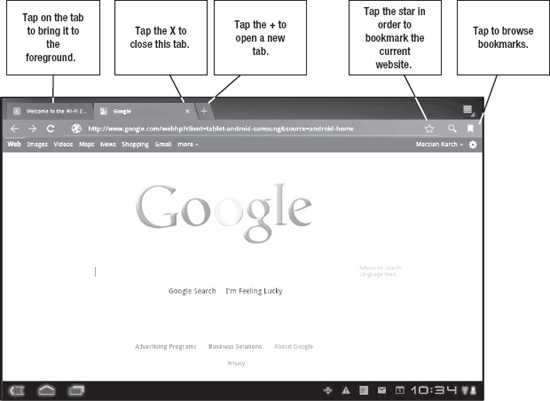Reload the page with refresh icon

pos(51,129)
